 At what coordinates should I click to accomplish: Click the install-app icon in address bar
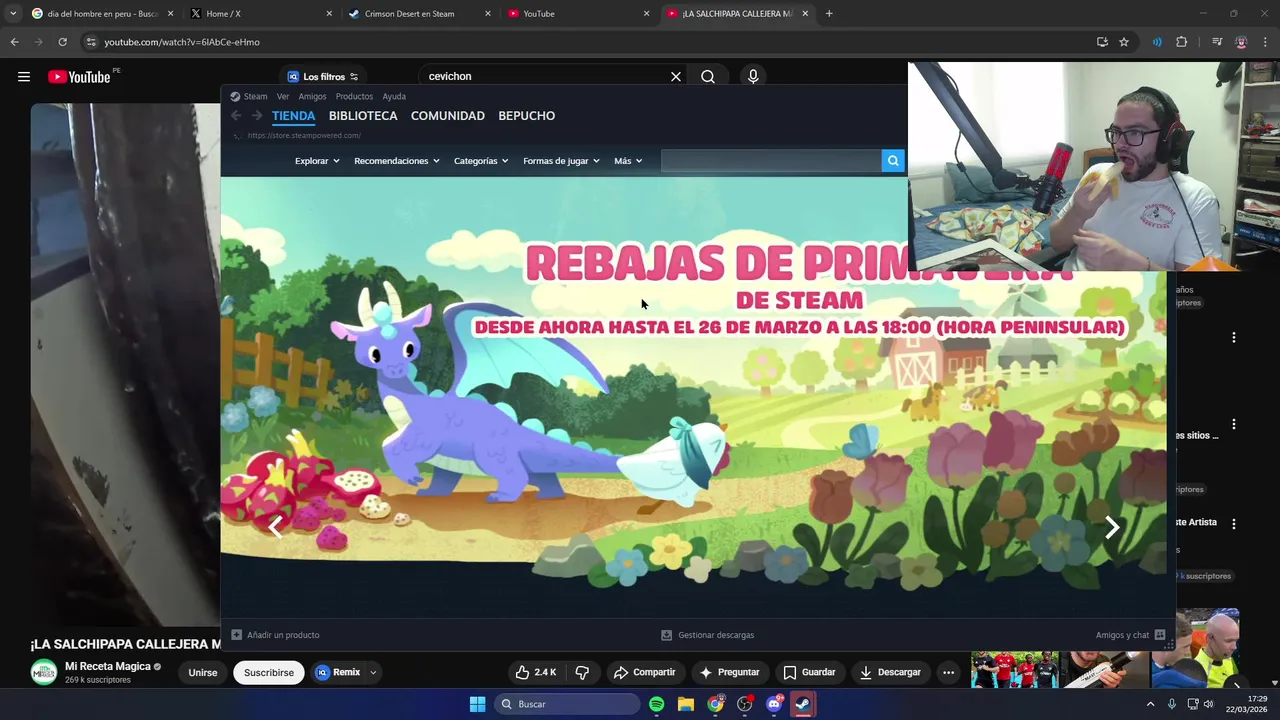pyautogui.click(x=1102, y=42)
